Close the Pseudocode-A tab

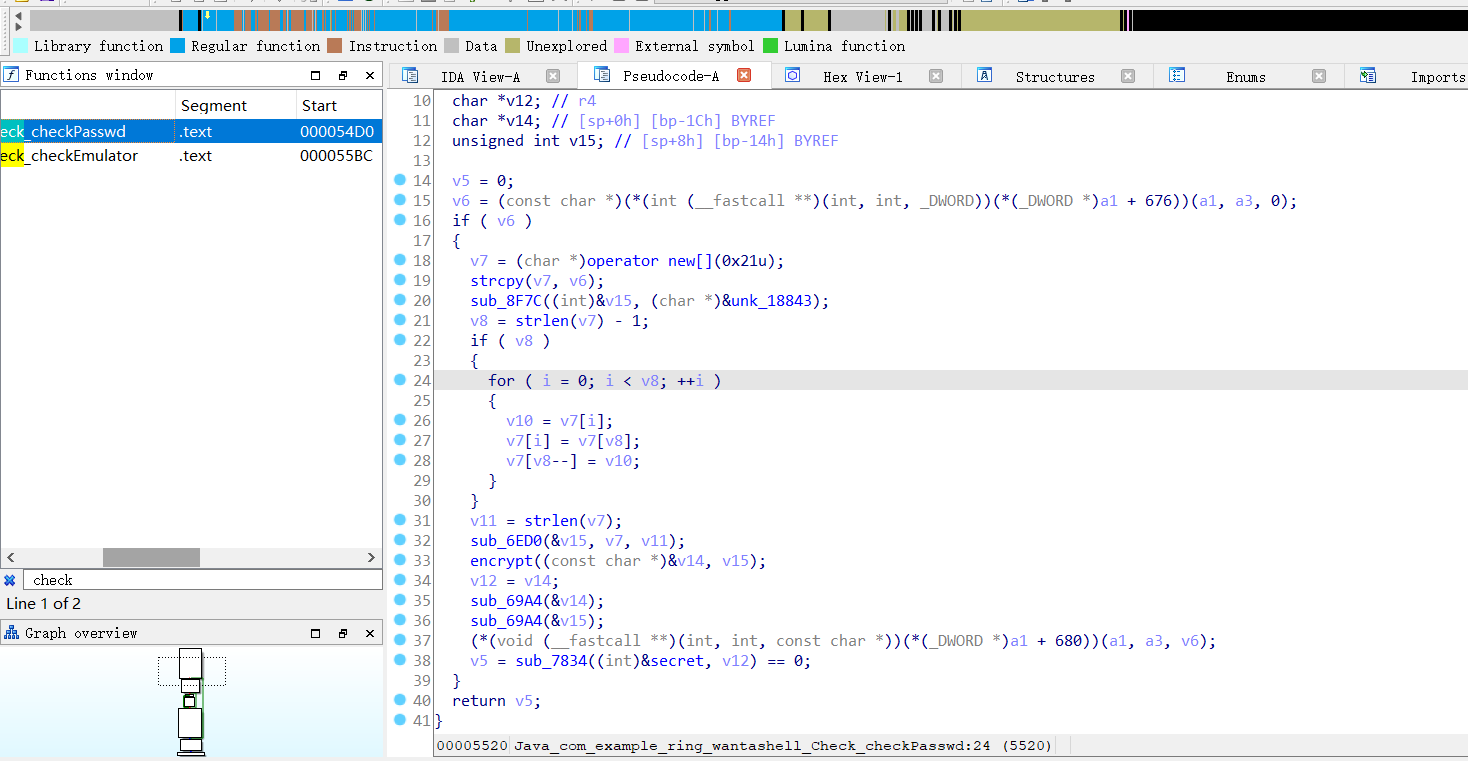coord(744,75)
